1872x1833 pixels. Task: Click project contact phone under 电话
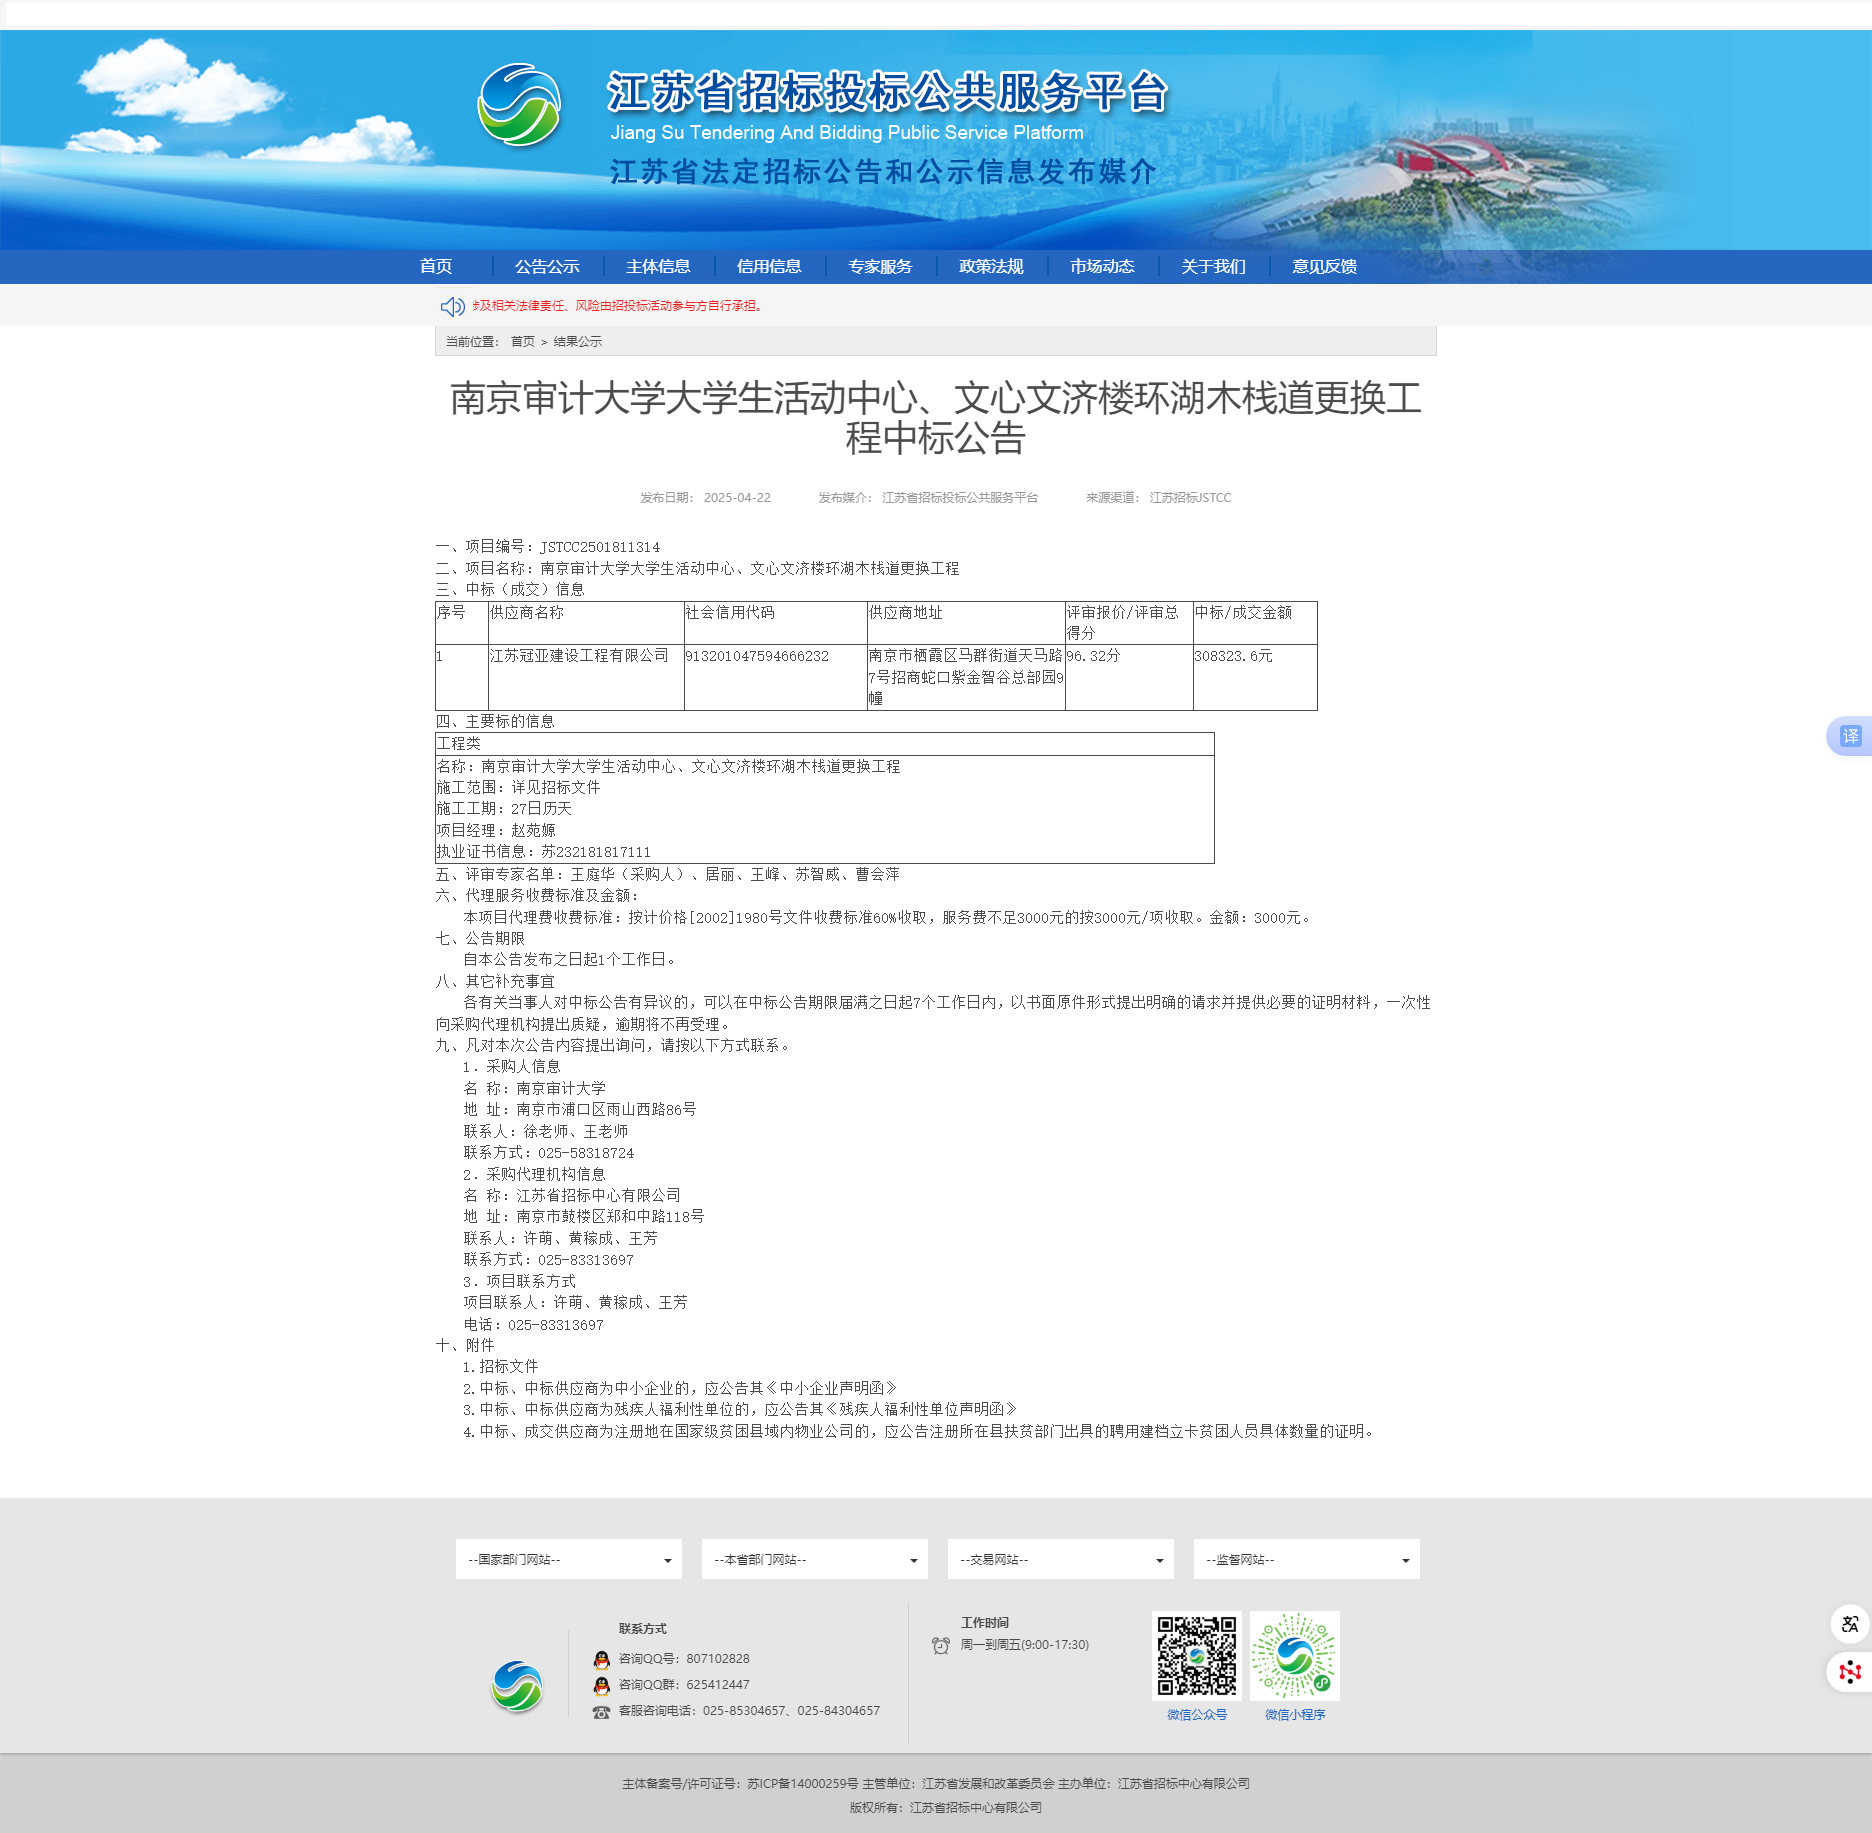point(556,1325)
